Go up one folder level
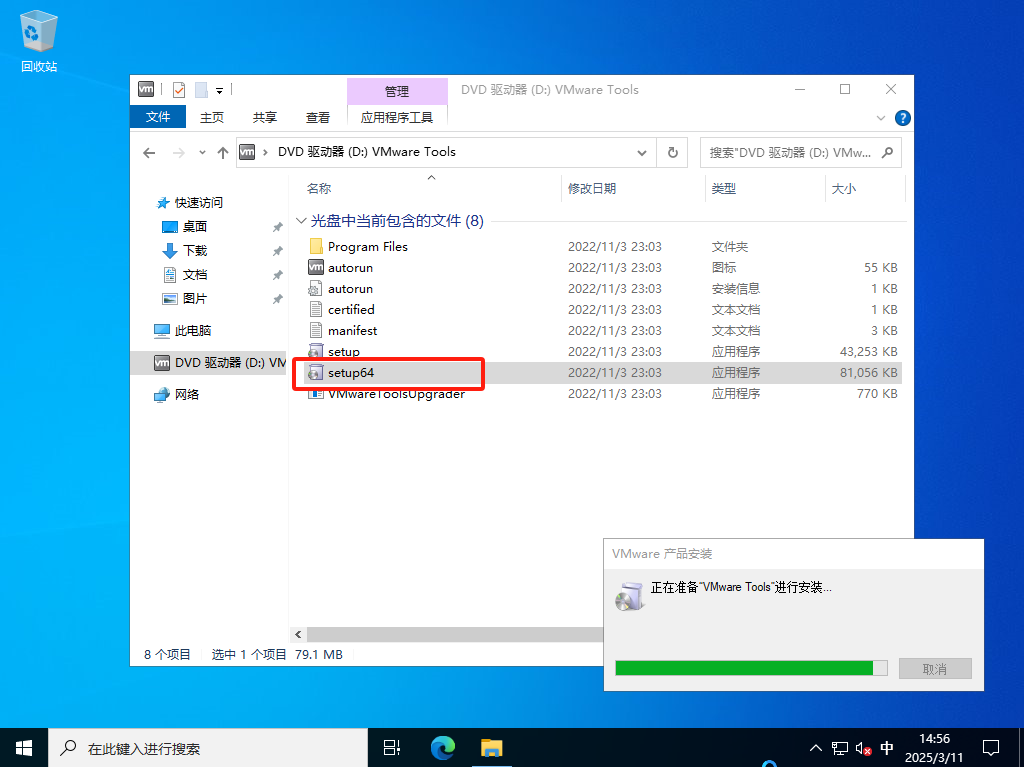This screenshot has height=767, width=1024. [223, 153]
